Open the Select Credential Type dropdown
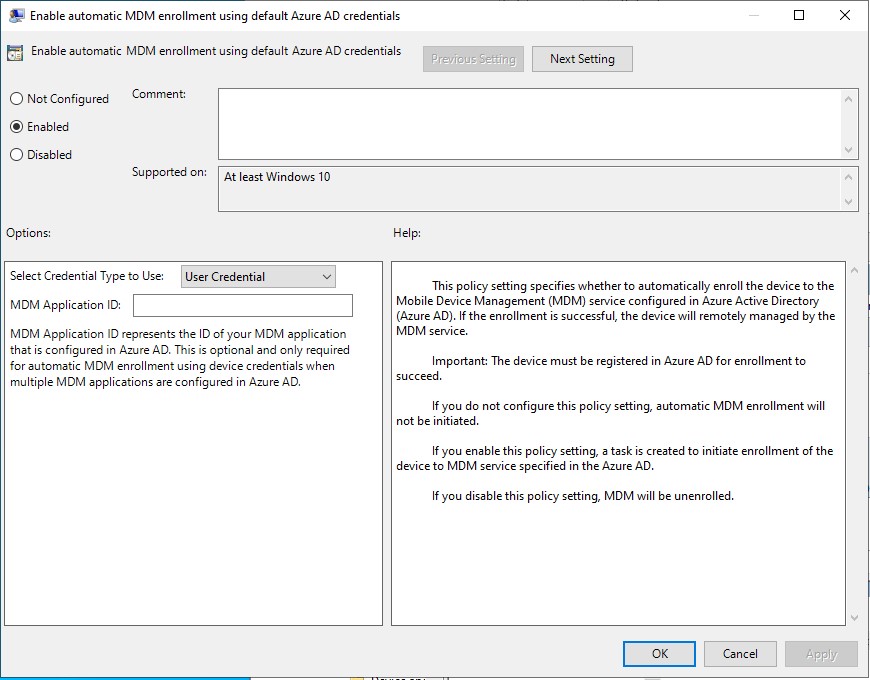The height and width of the screenshot is (680, 870). 258,276
